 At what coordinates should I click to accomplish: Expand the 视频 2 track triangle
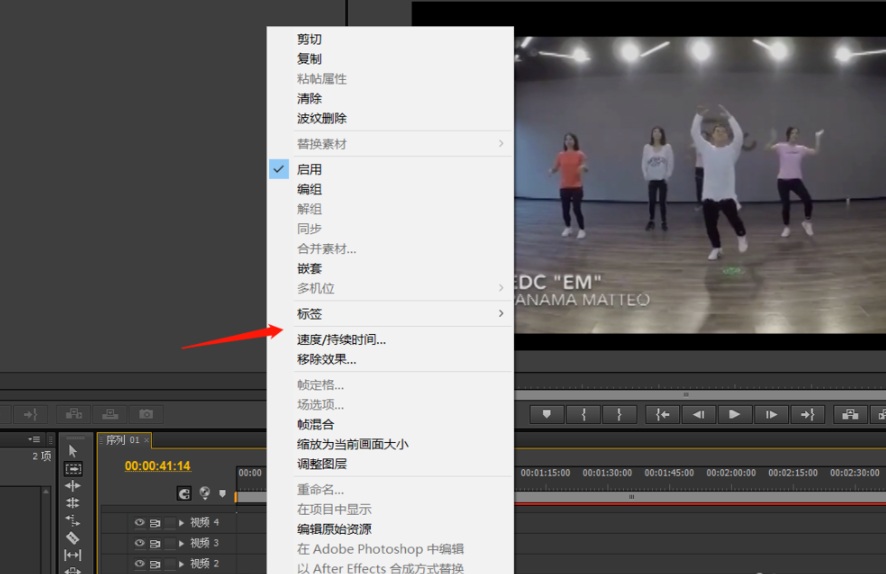pos(181,563)
